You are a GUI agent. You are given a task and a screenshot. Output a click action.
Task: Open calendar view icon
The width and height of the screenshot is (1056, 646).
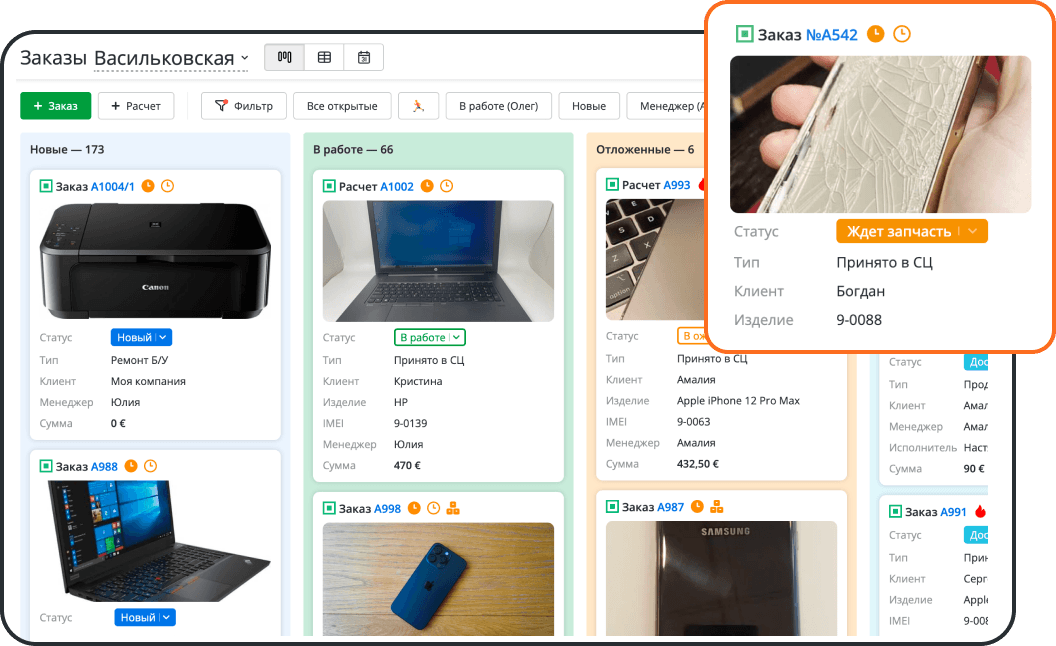[x=364, y=57]
